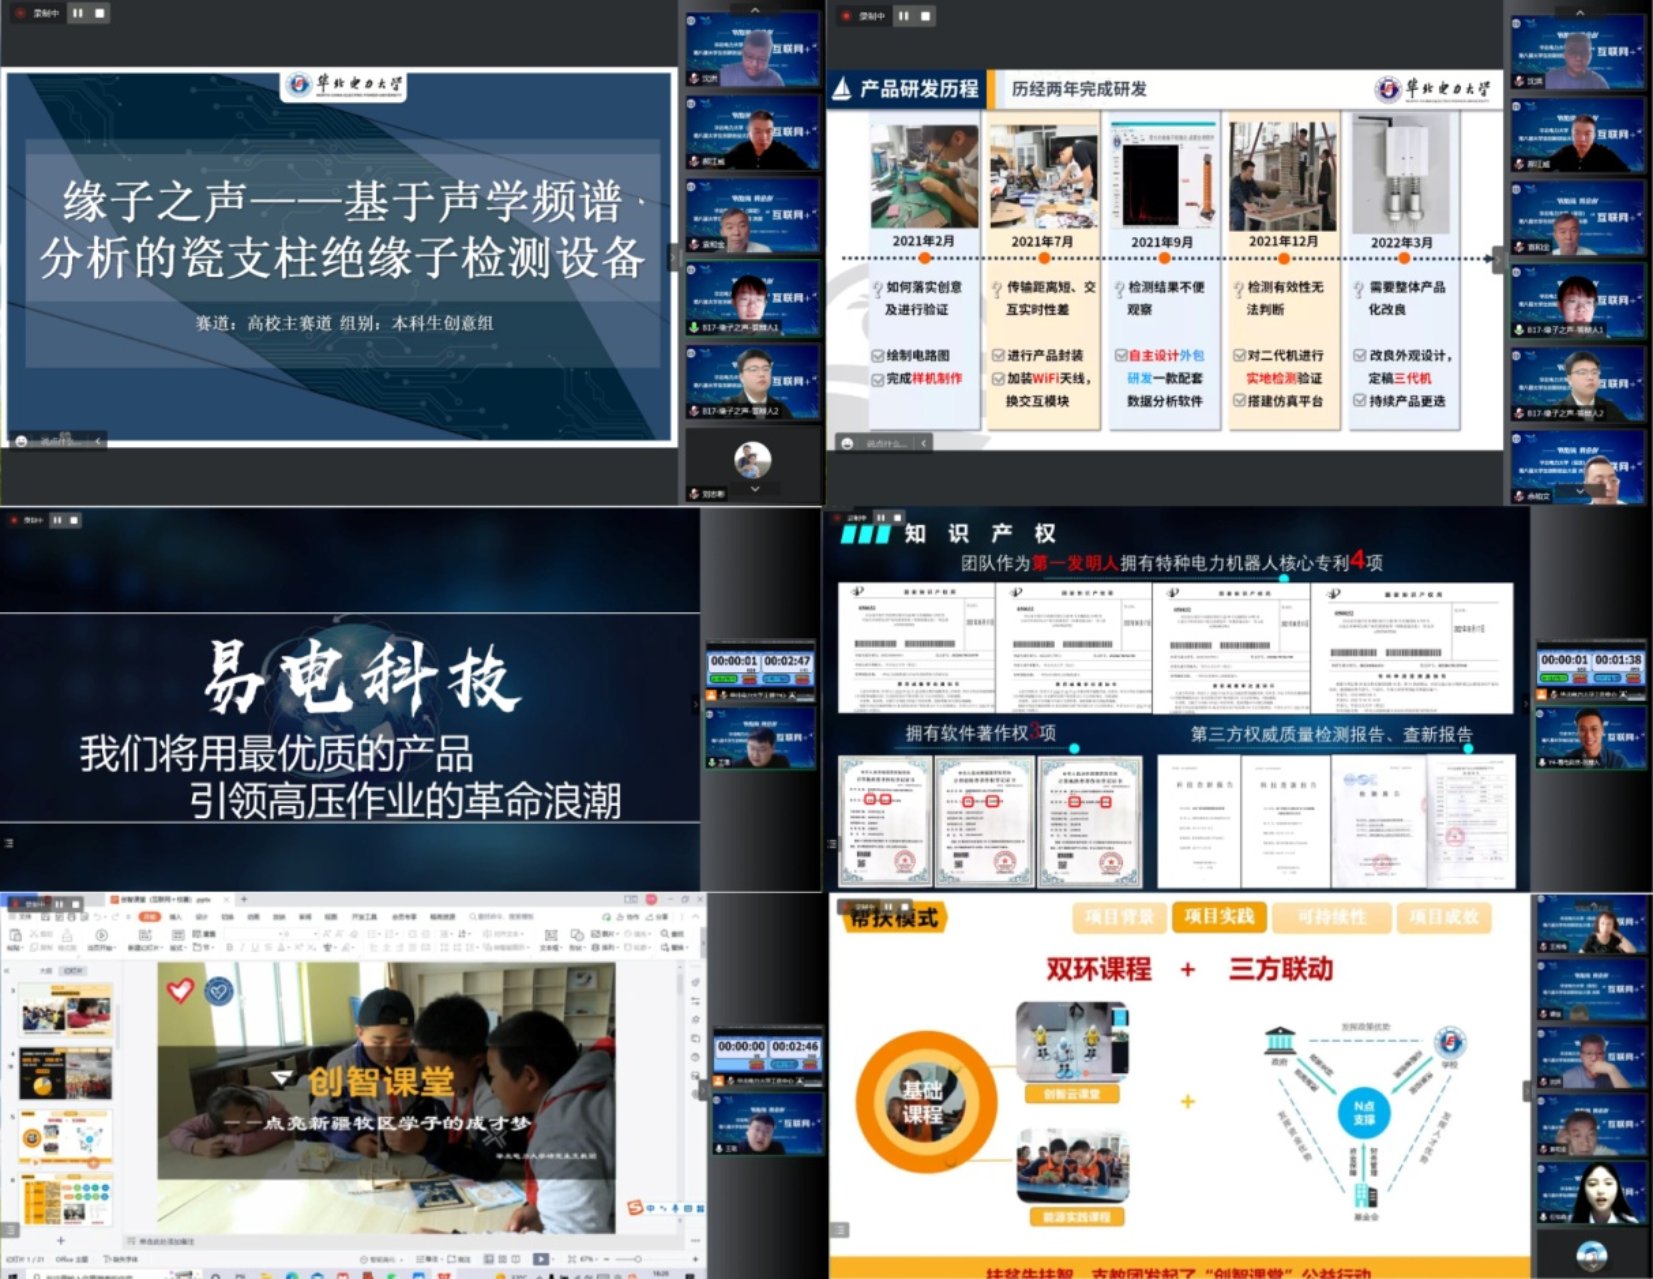Switch to normal view icon in WPS status bar
1653x1279 pixels.
tap(490, 1259)
